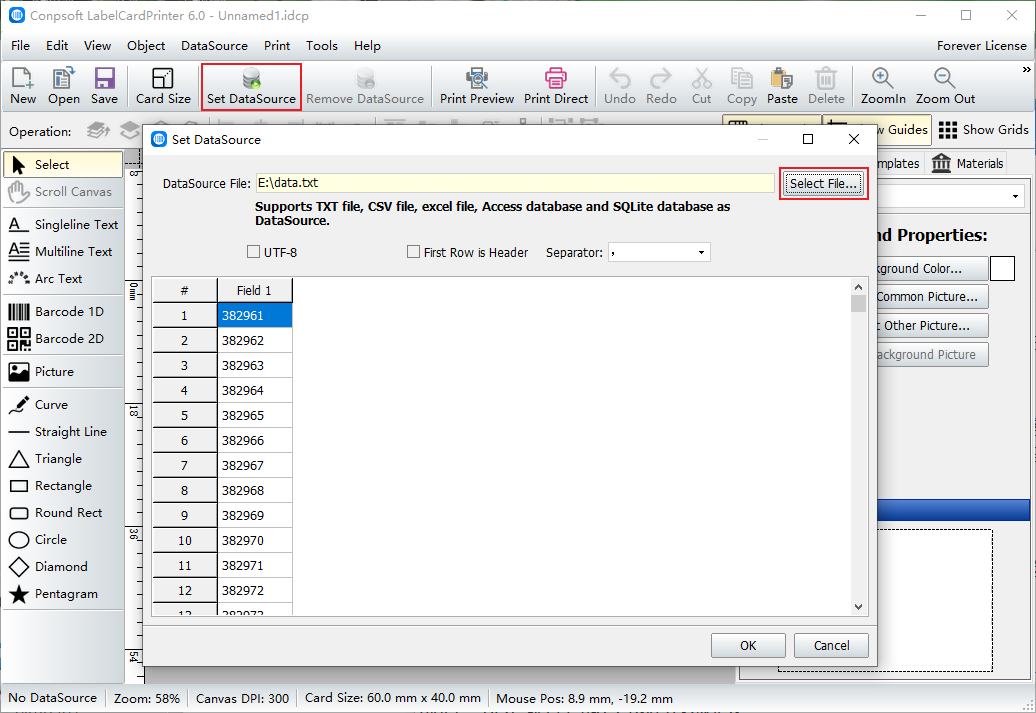
Task: Save the label with Save icon
Action: [104, 86]
